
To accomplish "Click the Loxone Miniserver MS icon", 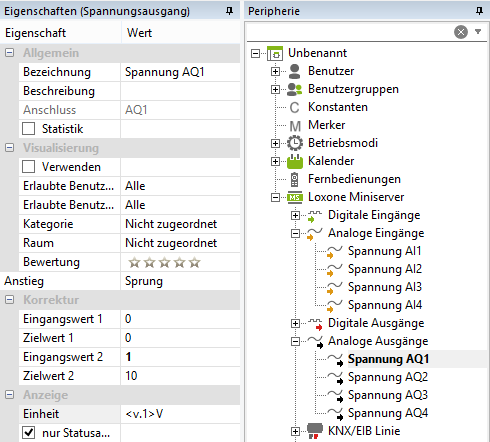I will 295,198.
